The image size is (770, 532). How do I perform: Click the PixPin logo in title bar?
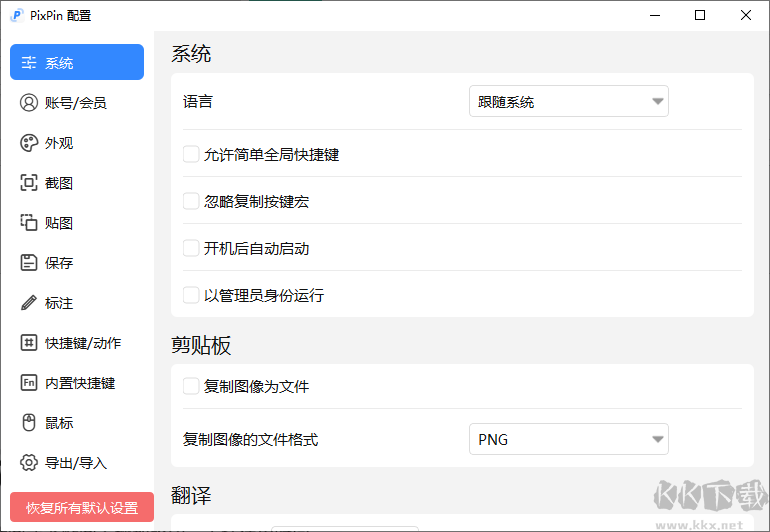[17, 15]
